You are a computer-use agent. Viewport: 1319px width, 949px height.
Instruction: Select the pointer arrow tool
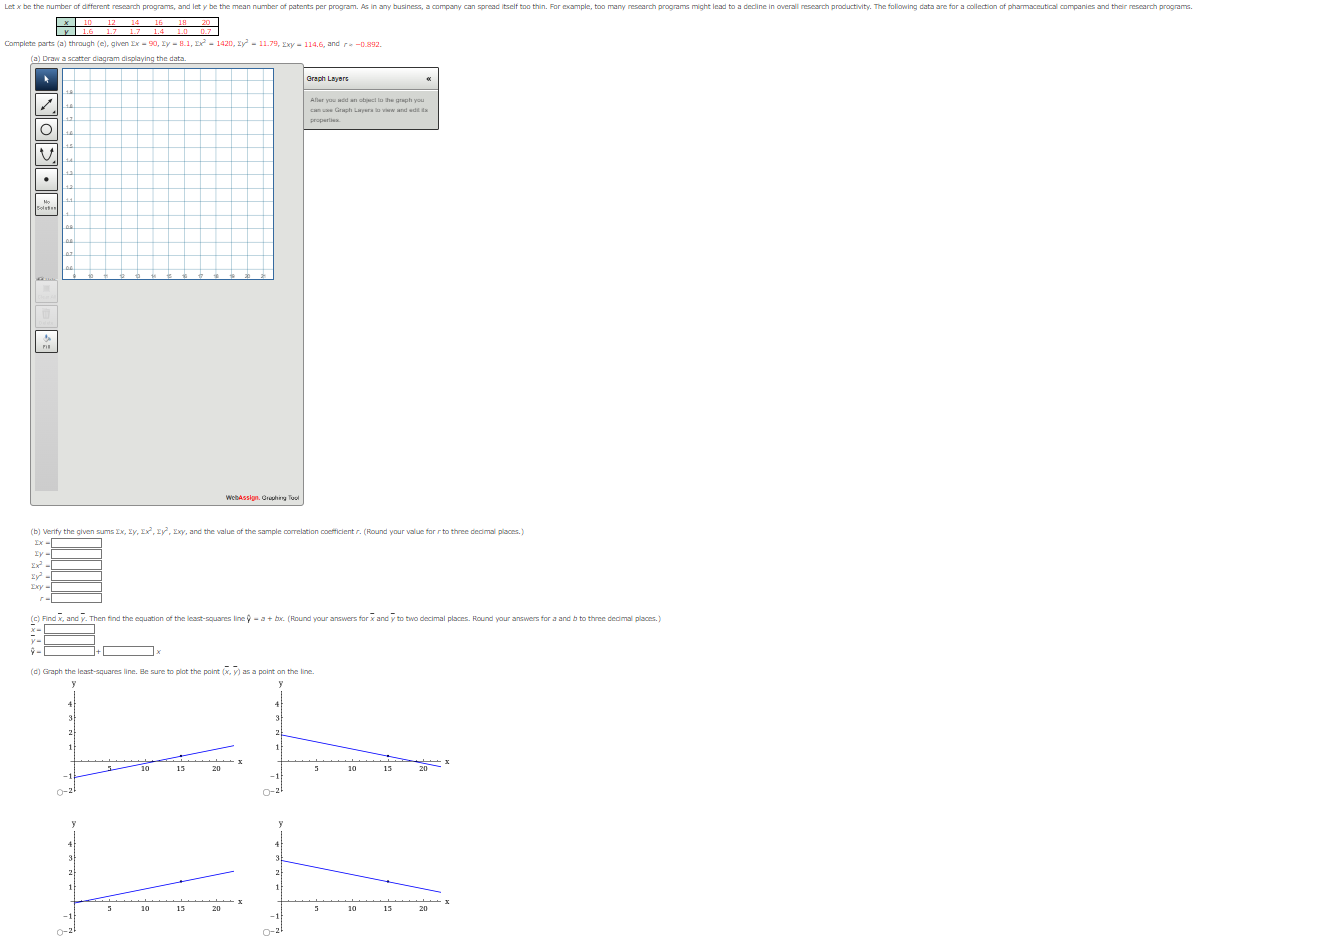pyautogui.click(x=46, y=79)
